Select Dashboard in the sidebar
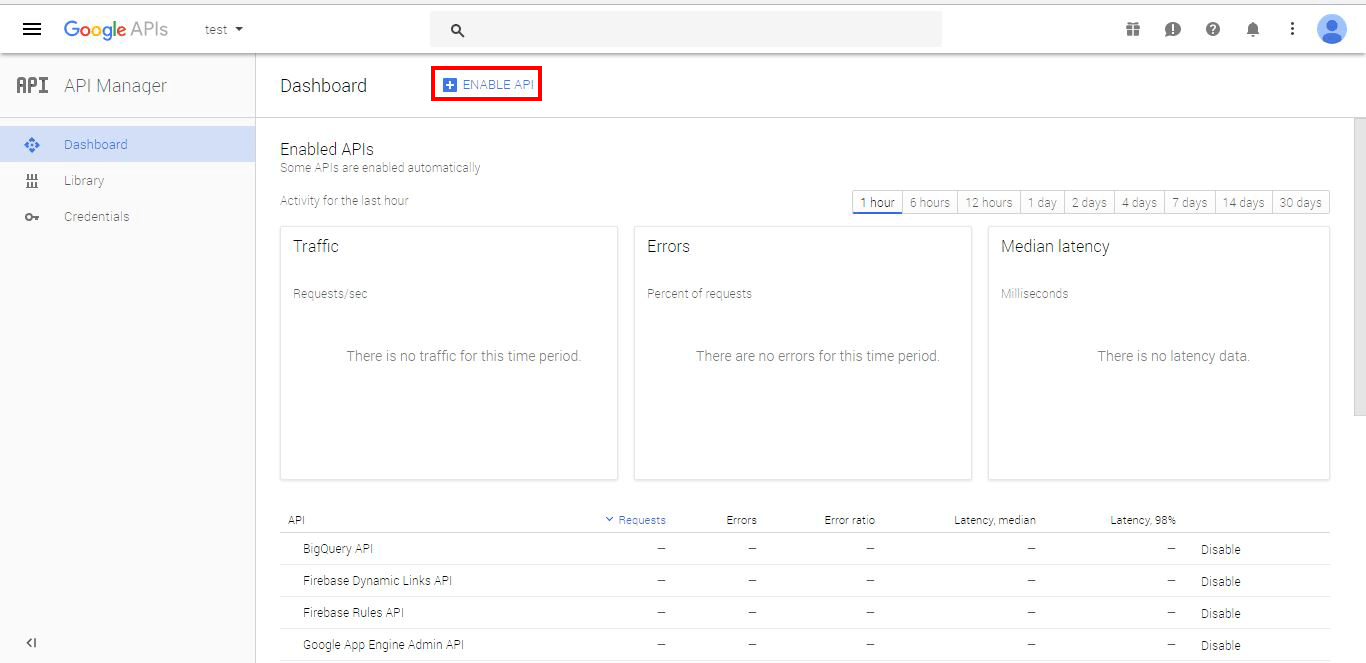This screenshot has width=1366, height=663. click(128, 144)
